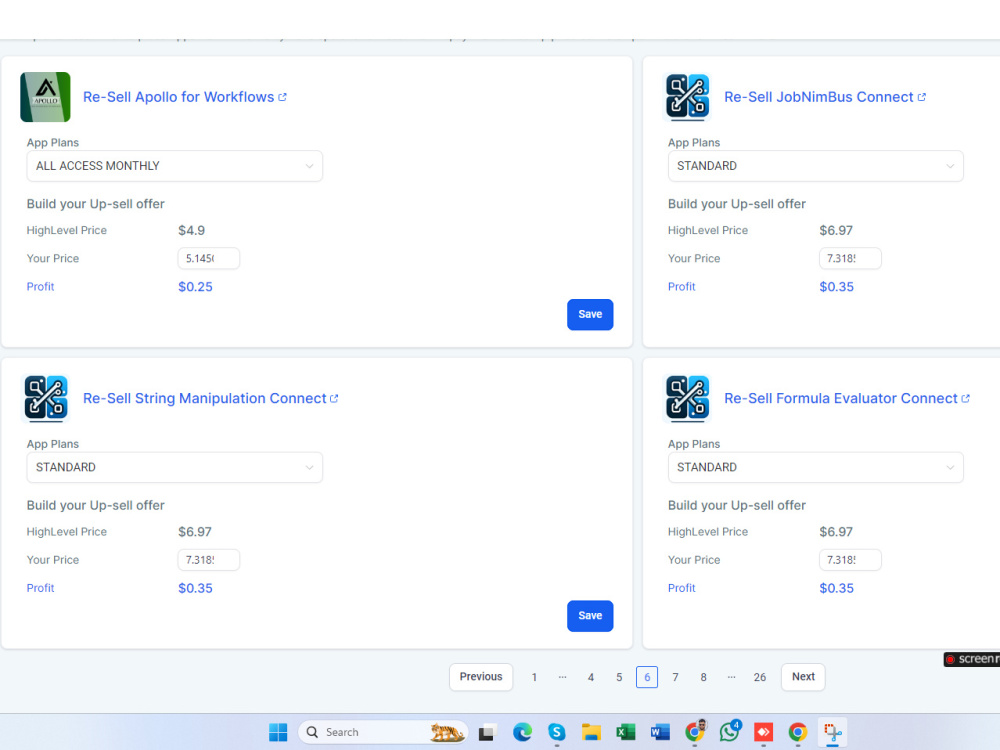The image size is (1000, 750).
Task: Select current page 6 in pagination
Action: (647, 677)
